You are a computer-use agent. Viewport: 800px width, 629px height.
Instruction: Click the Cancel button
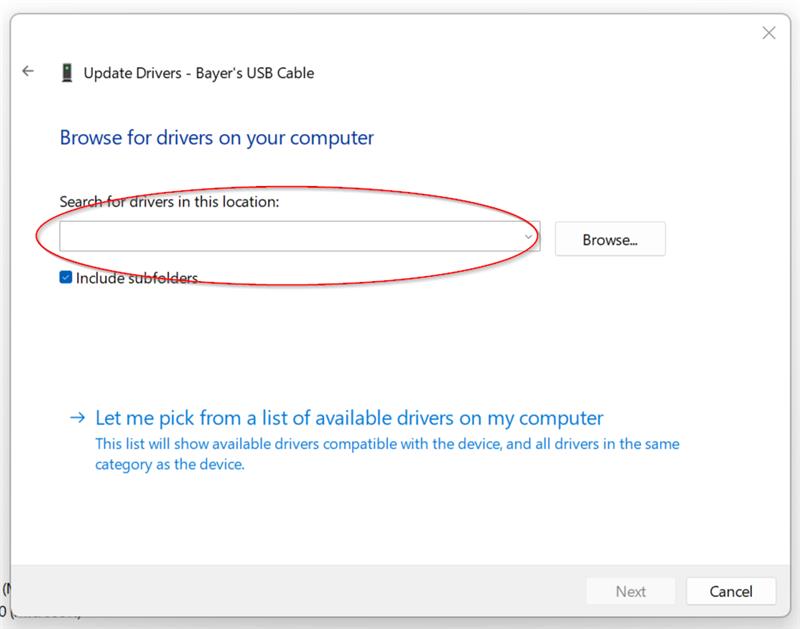732,591
